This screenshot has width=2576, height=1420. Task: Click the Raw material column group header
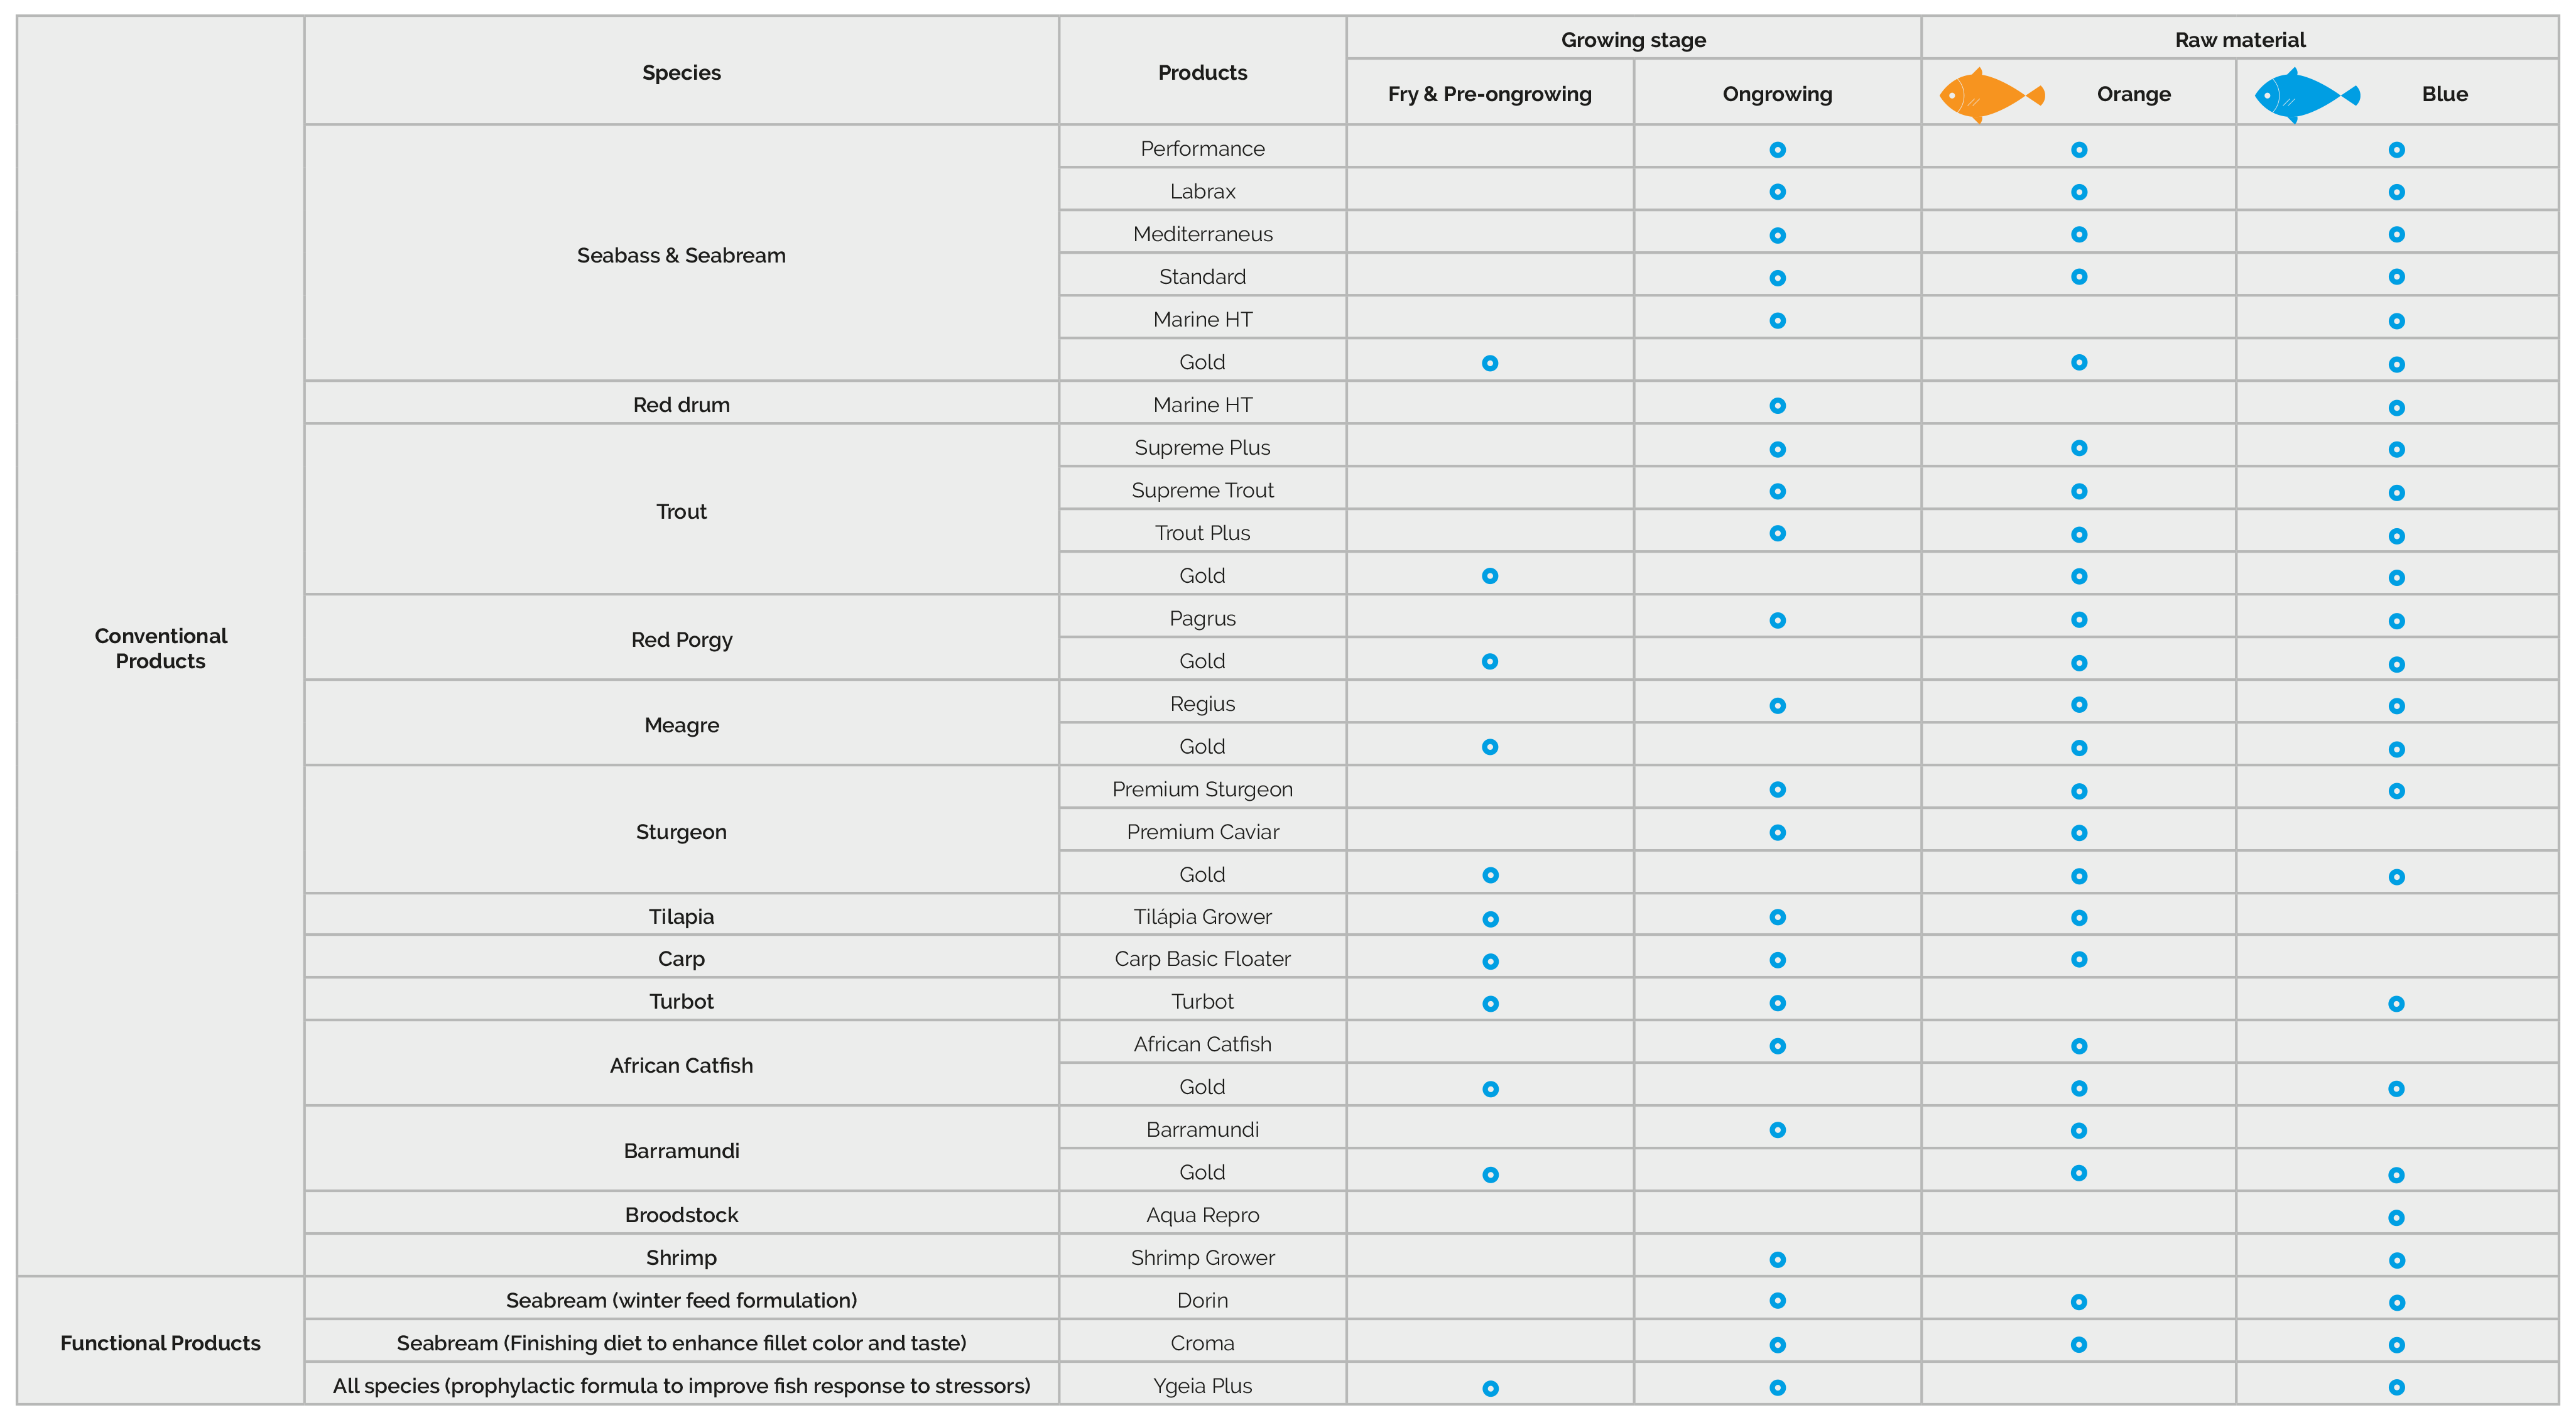tap(2239, 40)
